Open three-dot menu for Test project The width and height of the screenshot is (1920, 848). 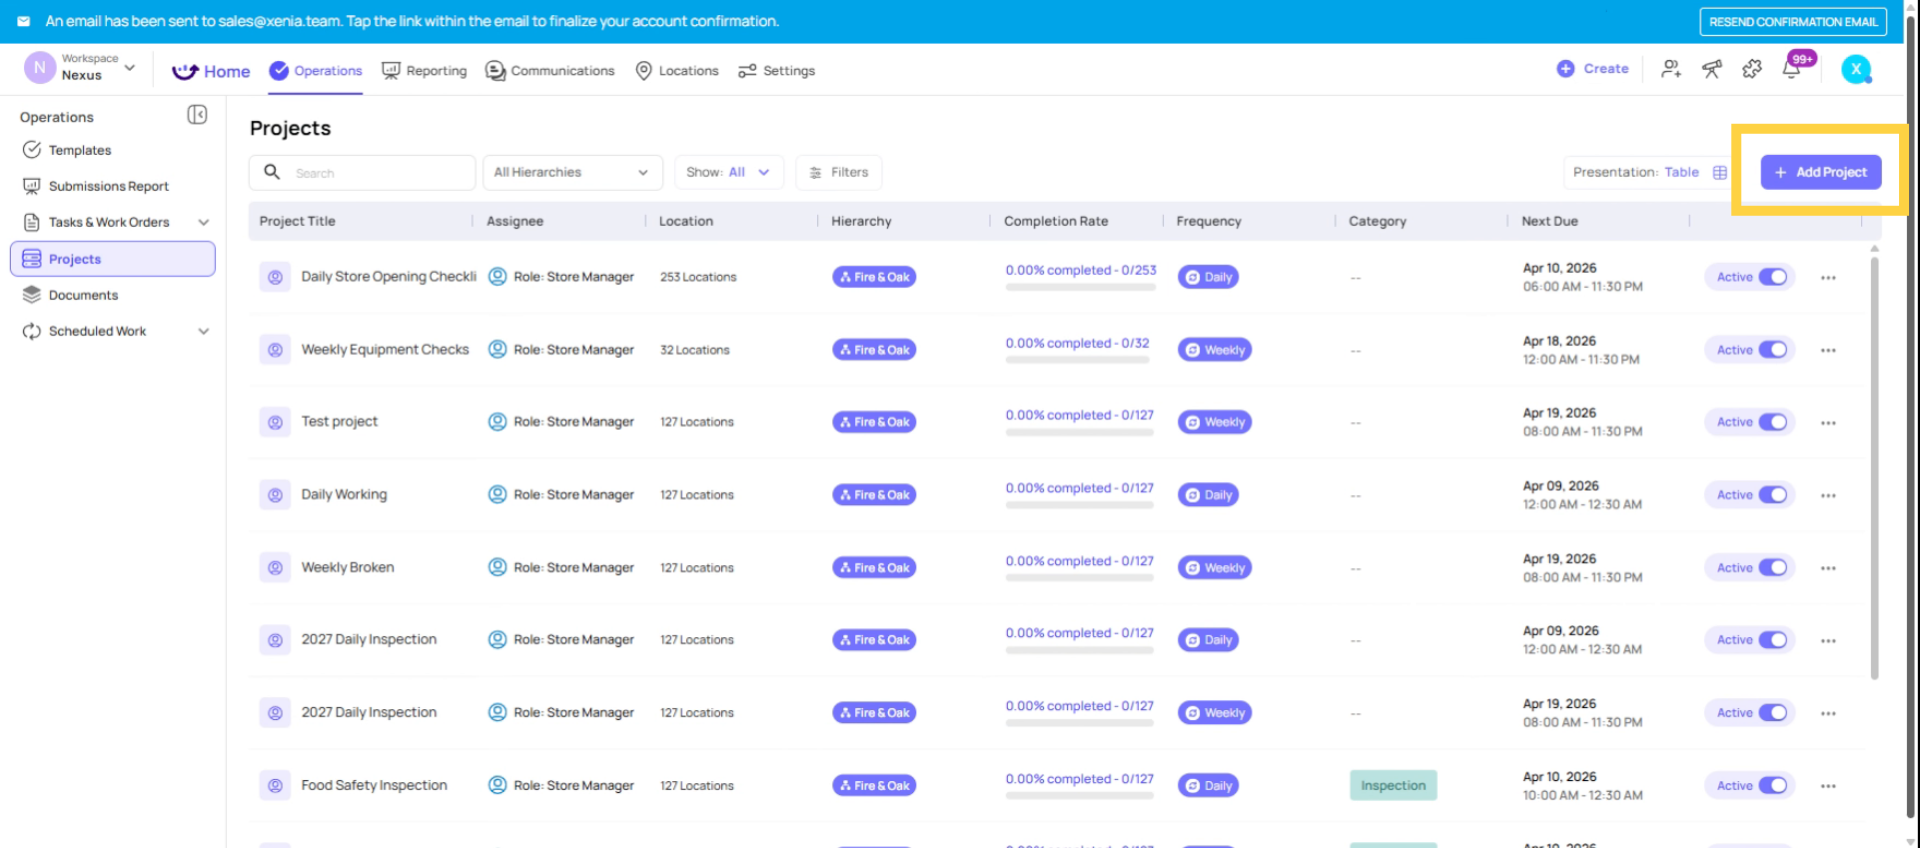(1828, 423)
